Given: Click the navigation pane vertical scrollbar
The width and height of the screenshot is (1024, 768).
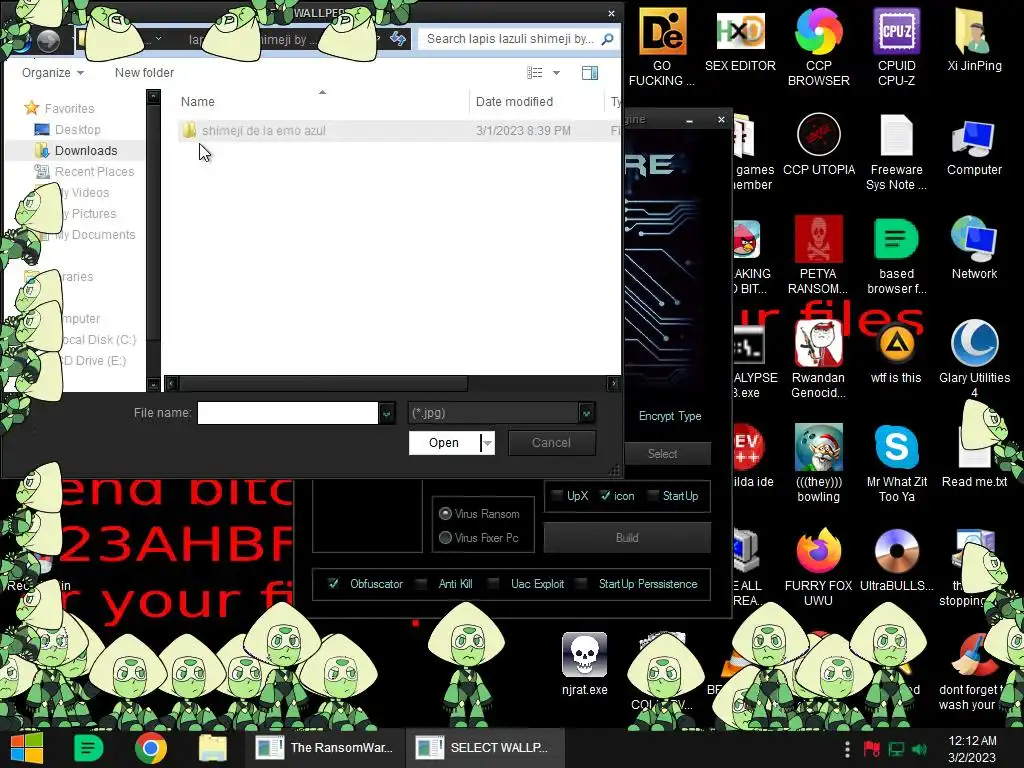Looking at the screenshot, I should point(153,222).
